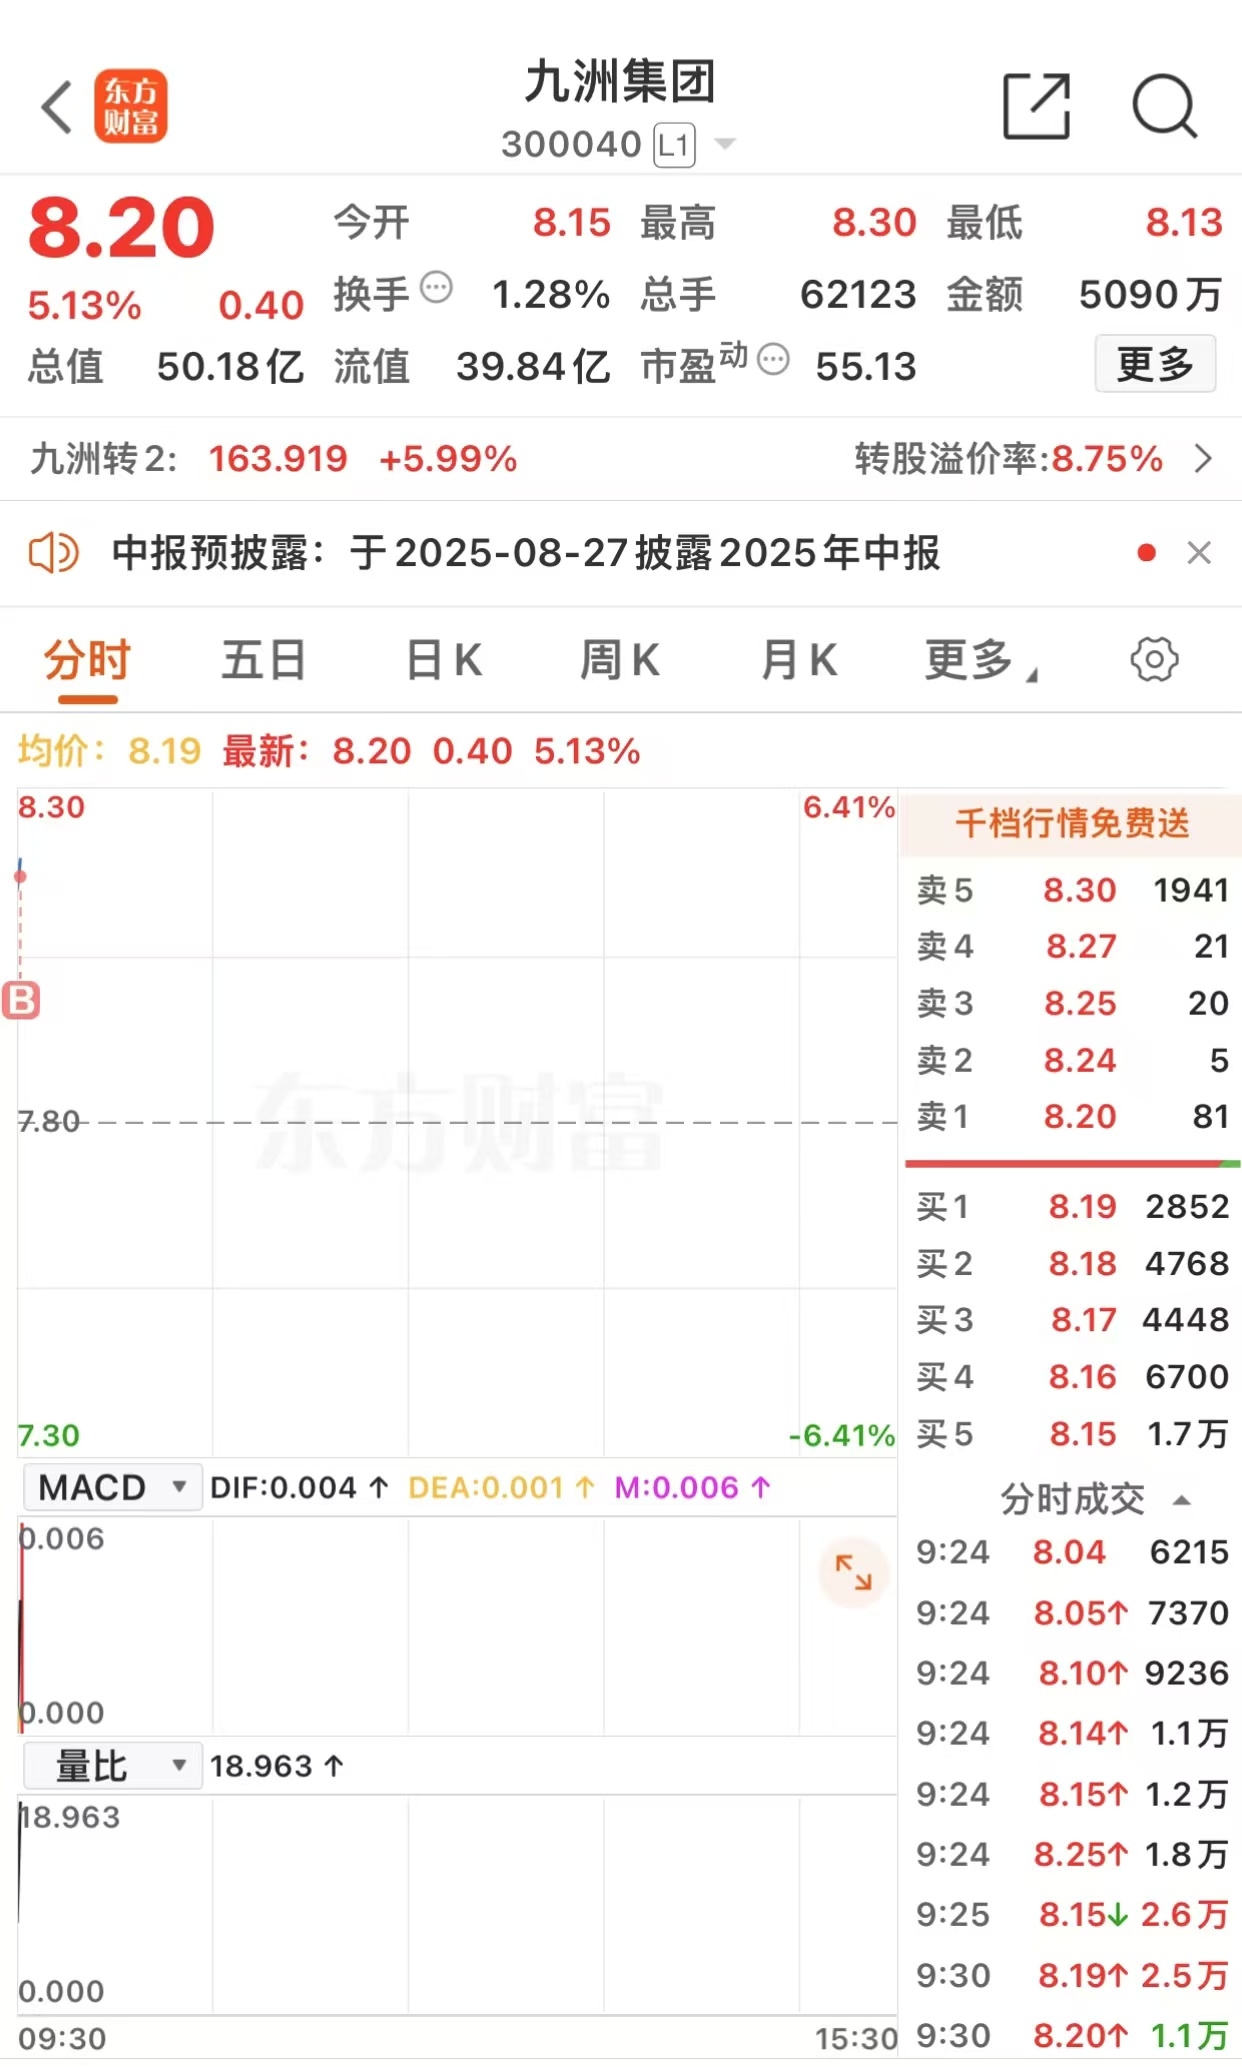This screenshot has height=2067, width=1242.
Task: Tap the 9:30 trade at 8.20
Action: (1072, 2035)
